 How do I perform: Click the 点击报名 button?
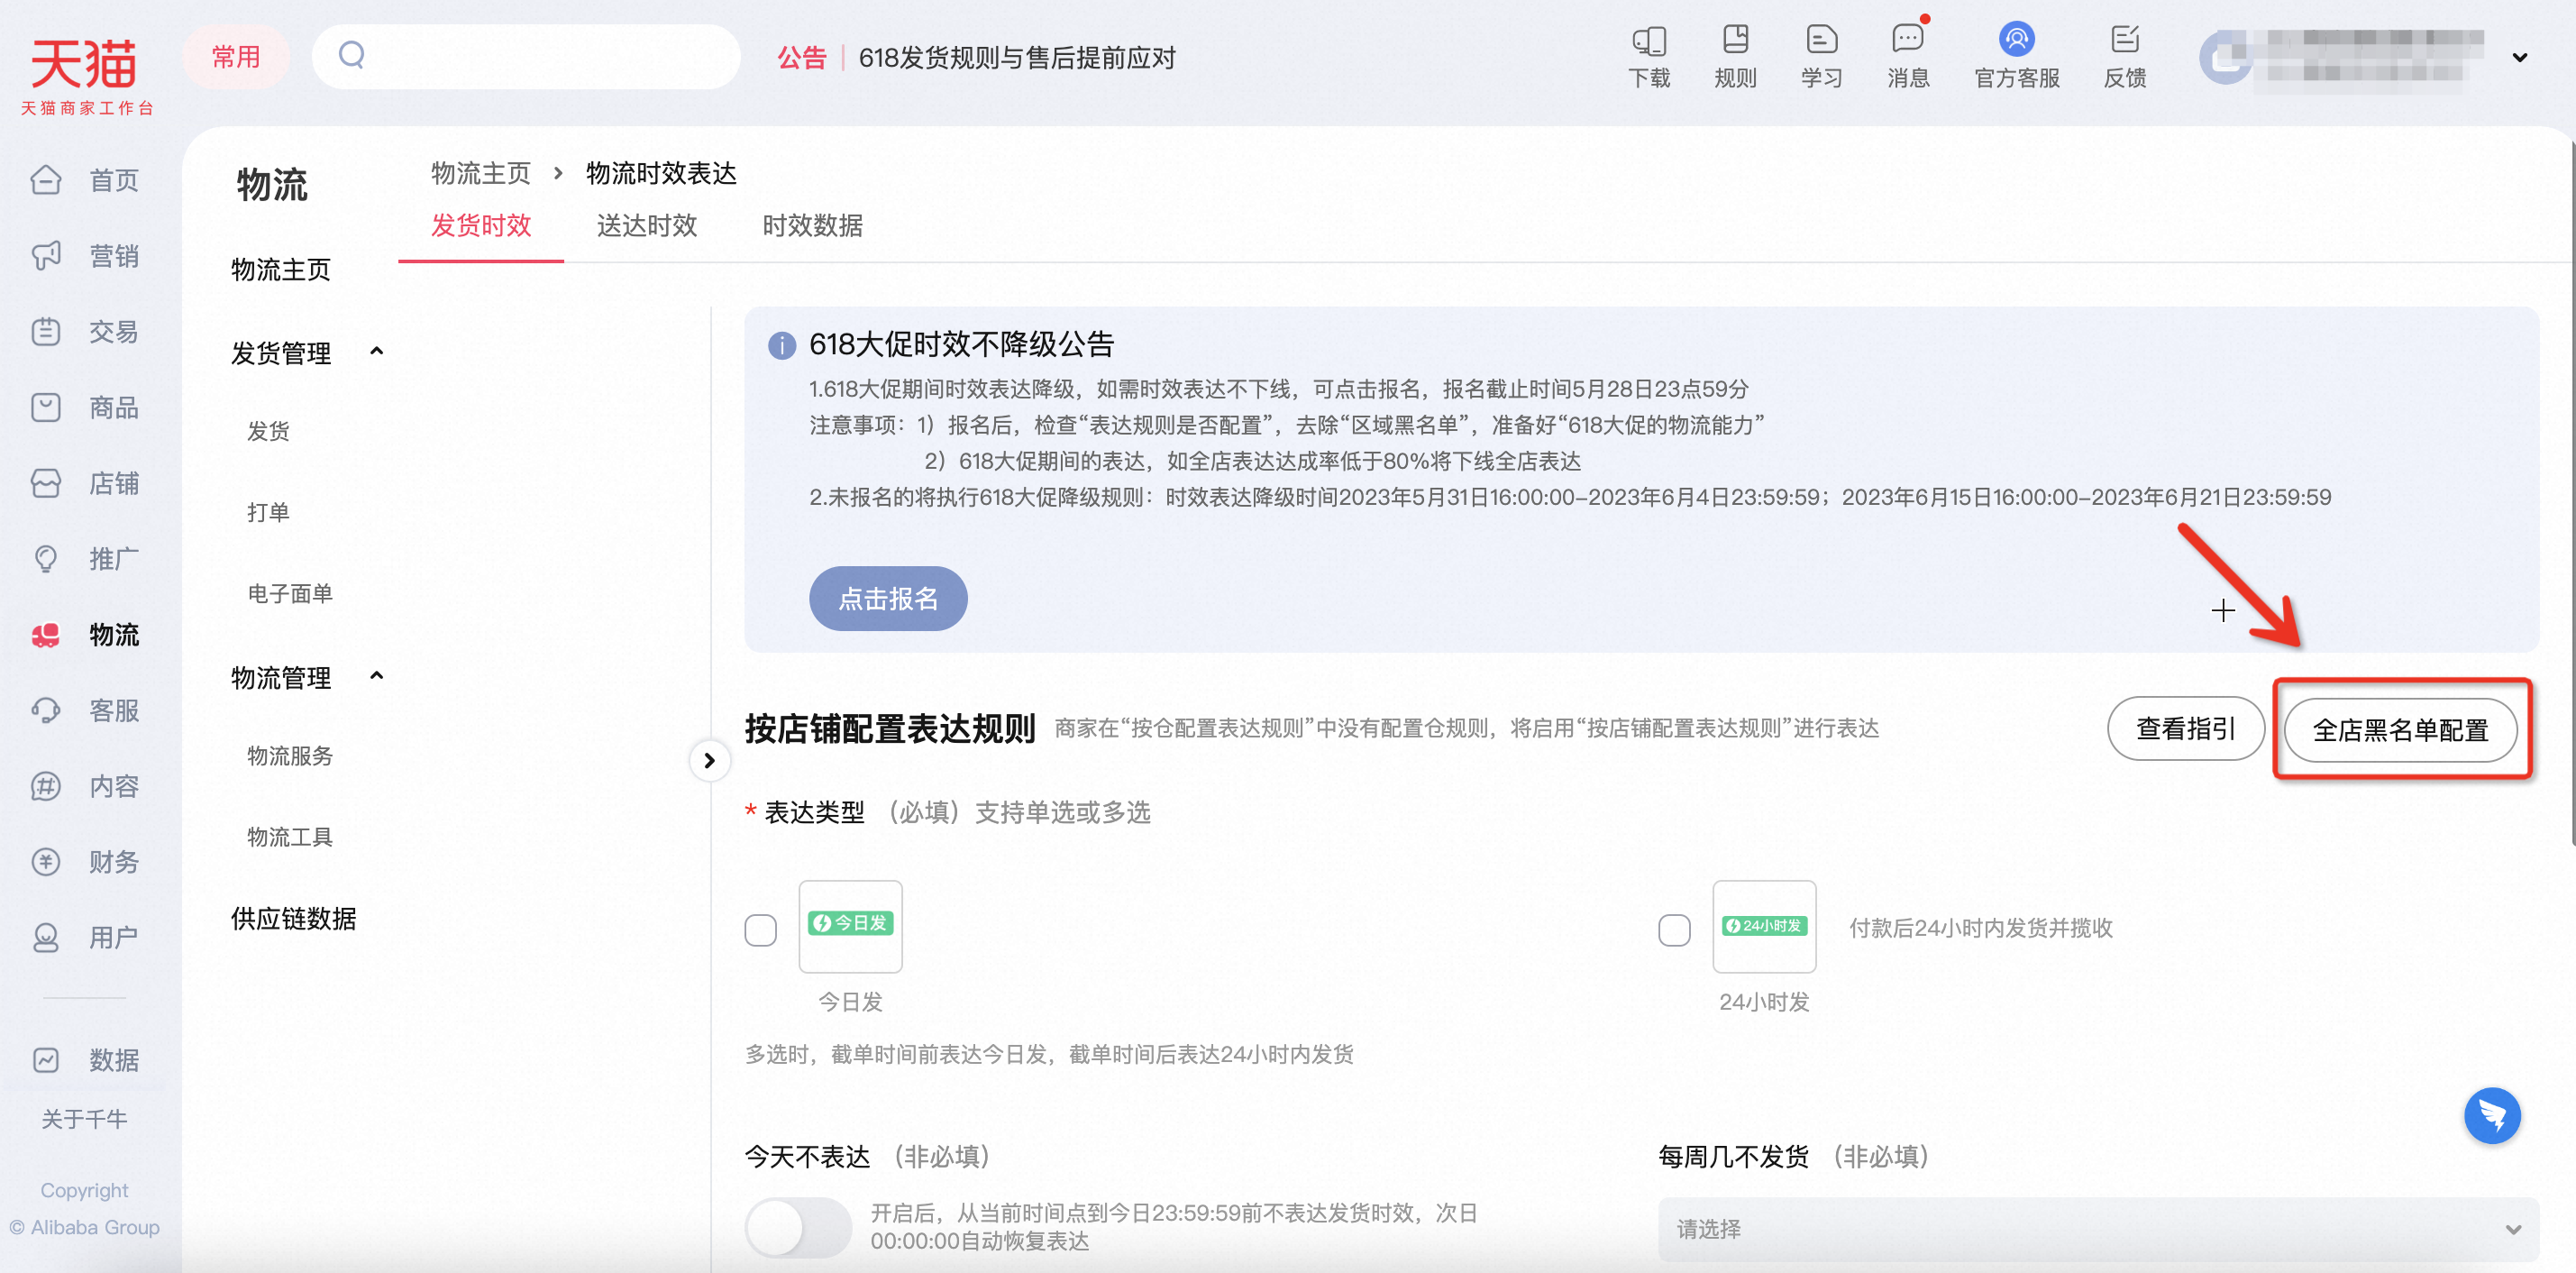pyautogui.click(x=888, y=599)
